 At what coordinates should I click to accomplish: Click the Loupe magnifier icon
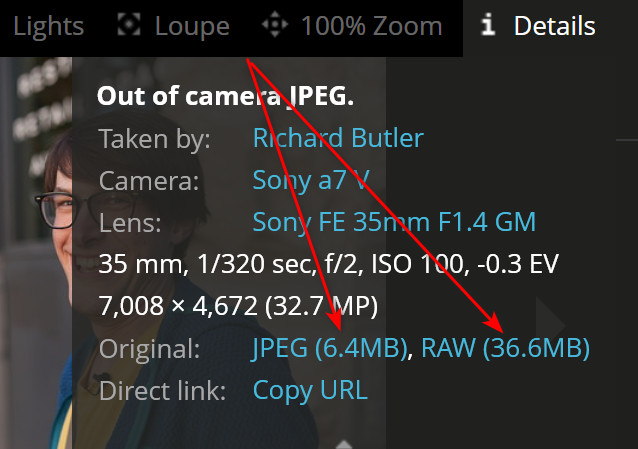coord(127,25)
